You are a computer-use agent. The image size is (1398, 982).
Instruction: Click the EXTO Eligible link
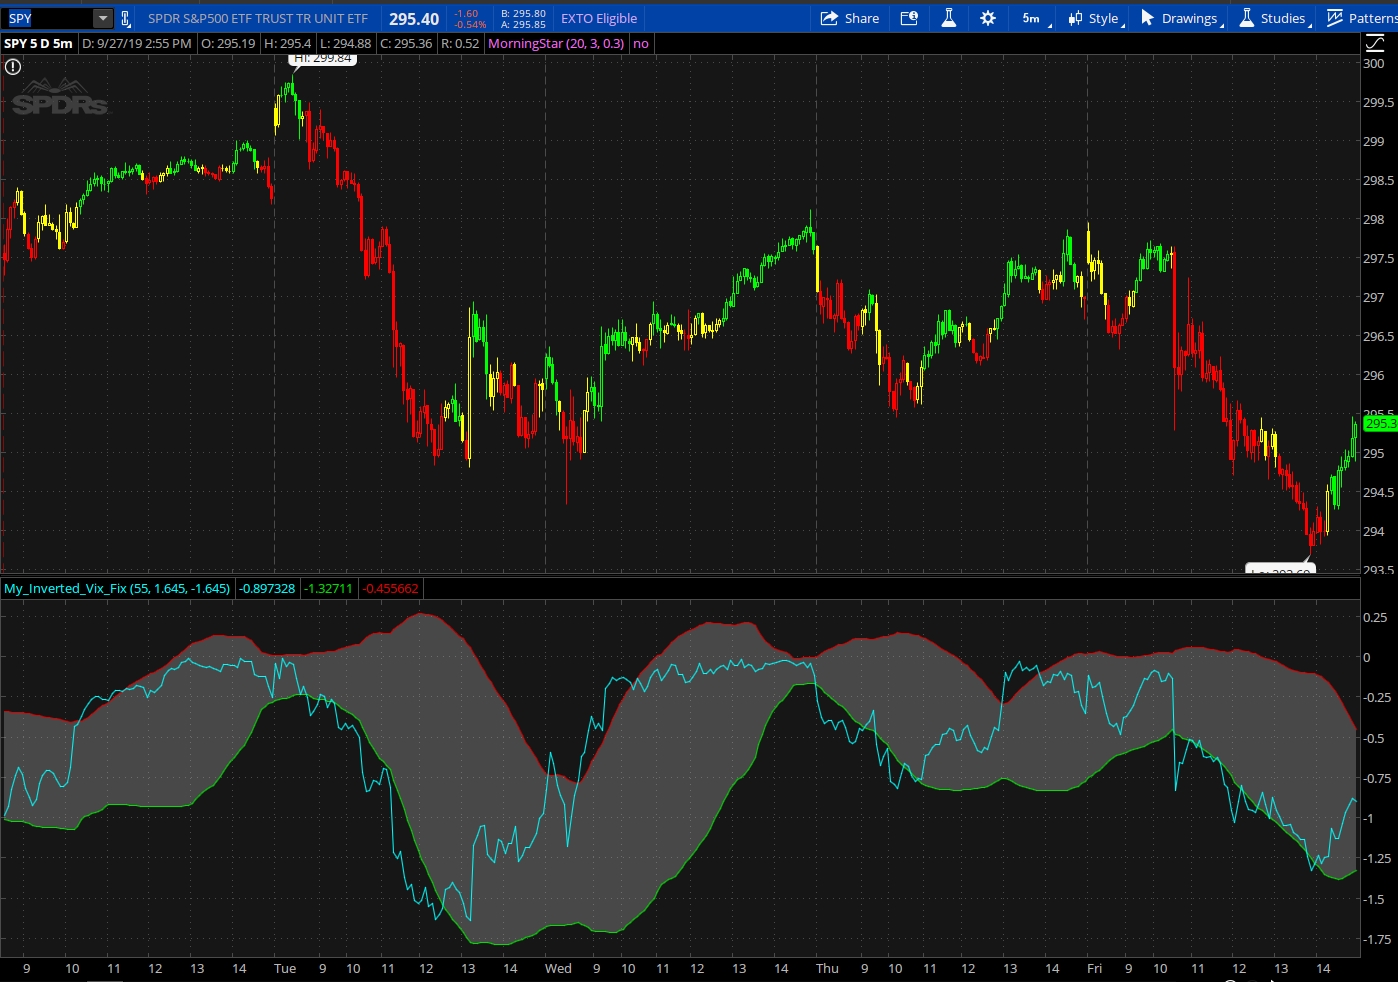point(598,18)
